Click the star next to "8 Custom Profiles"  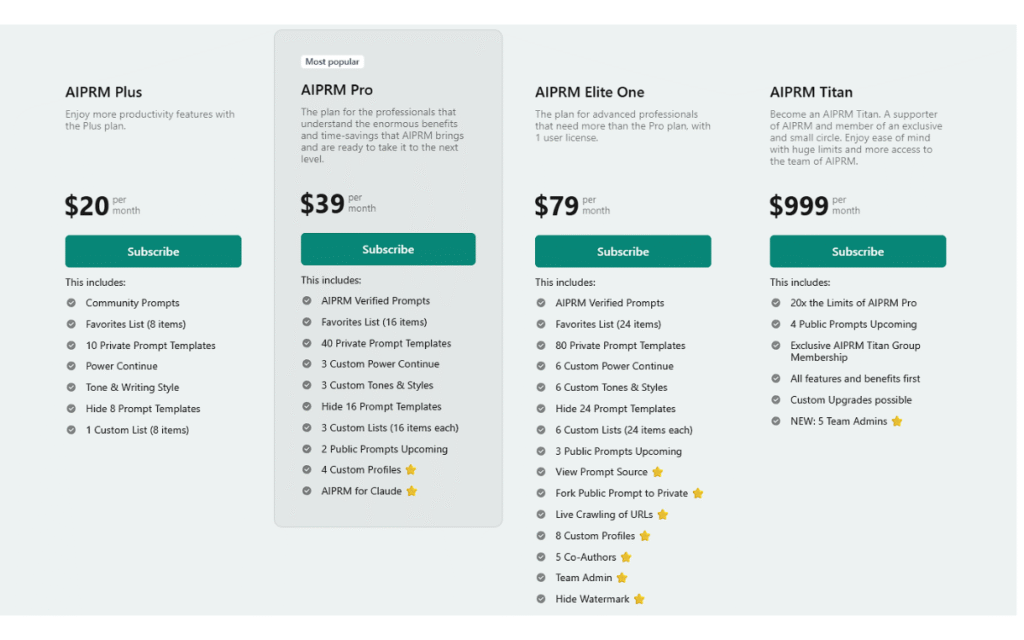coord(645,536)
